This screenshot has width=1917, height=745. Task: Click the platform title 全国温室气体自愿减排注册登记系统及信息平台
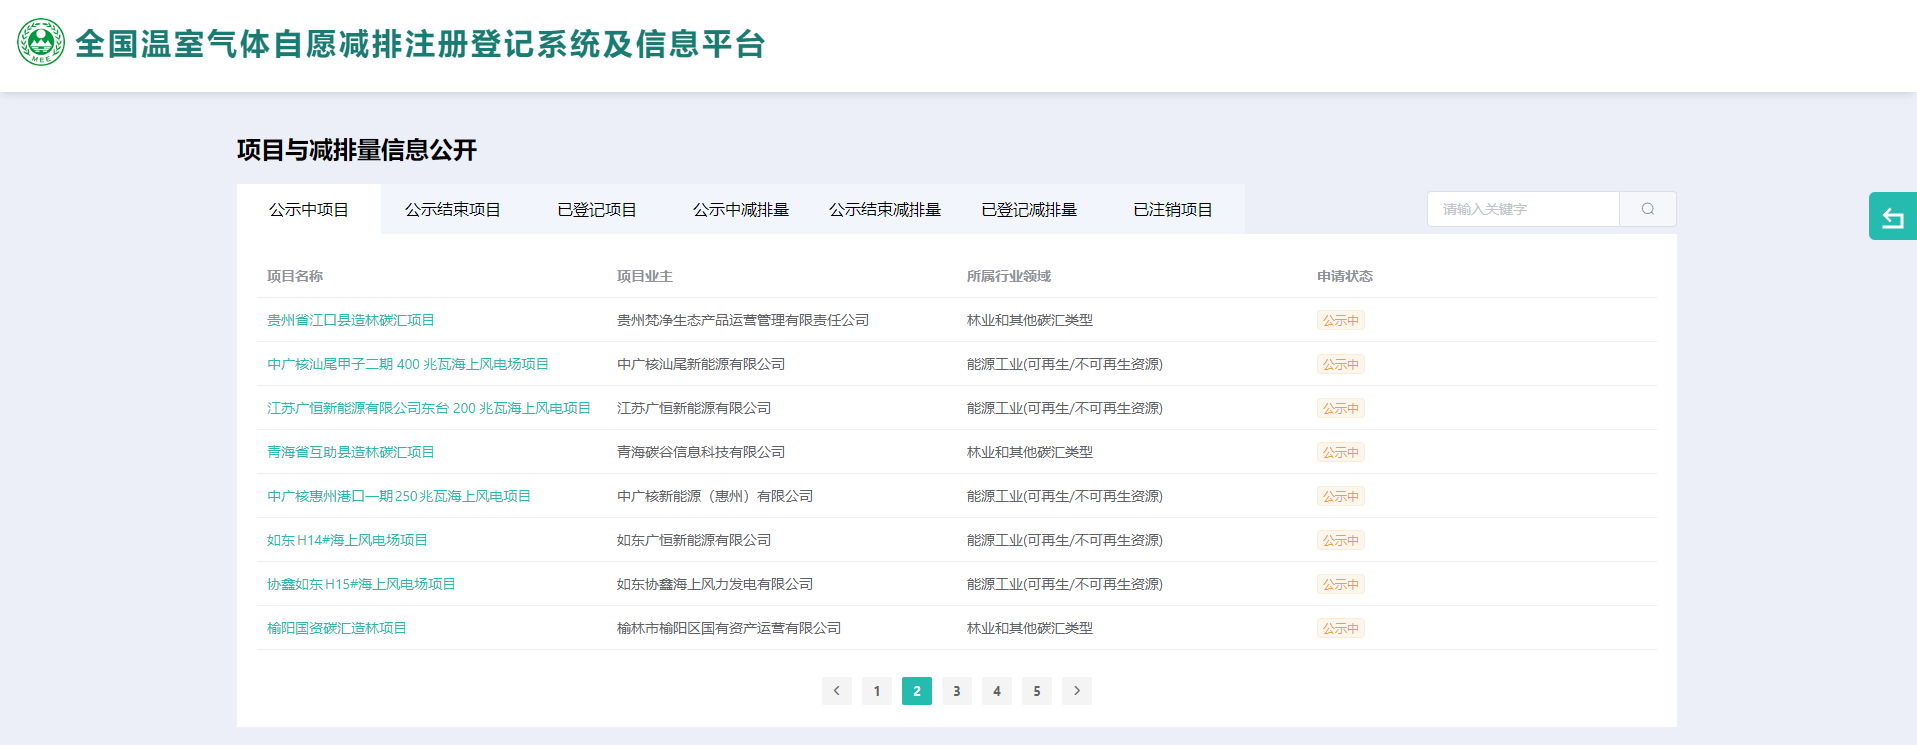(420, 44)
